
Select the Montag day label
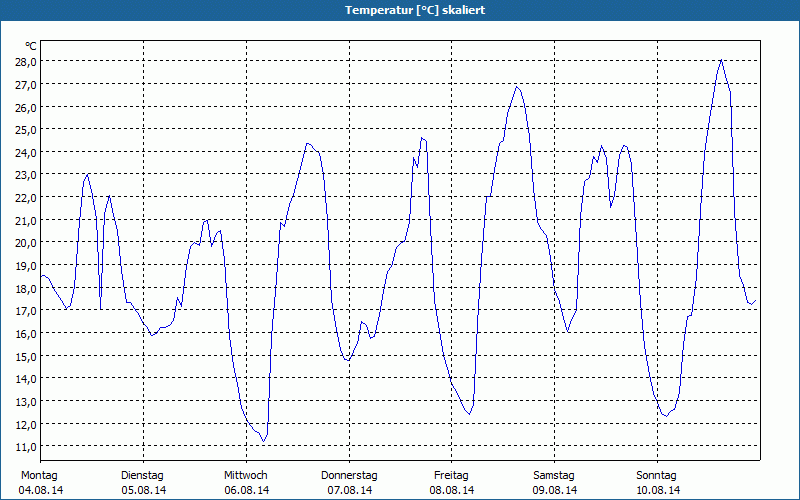coord(39,476)
